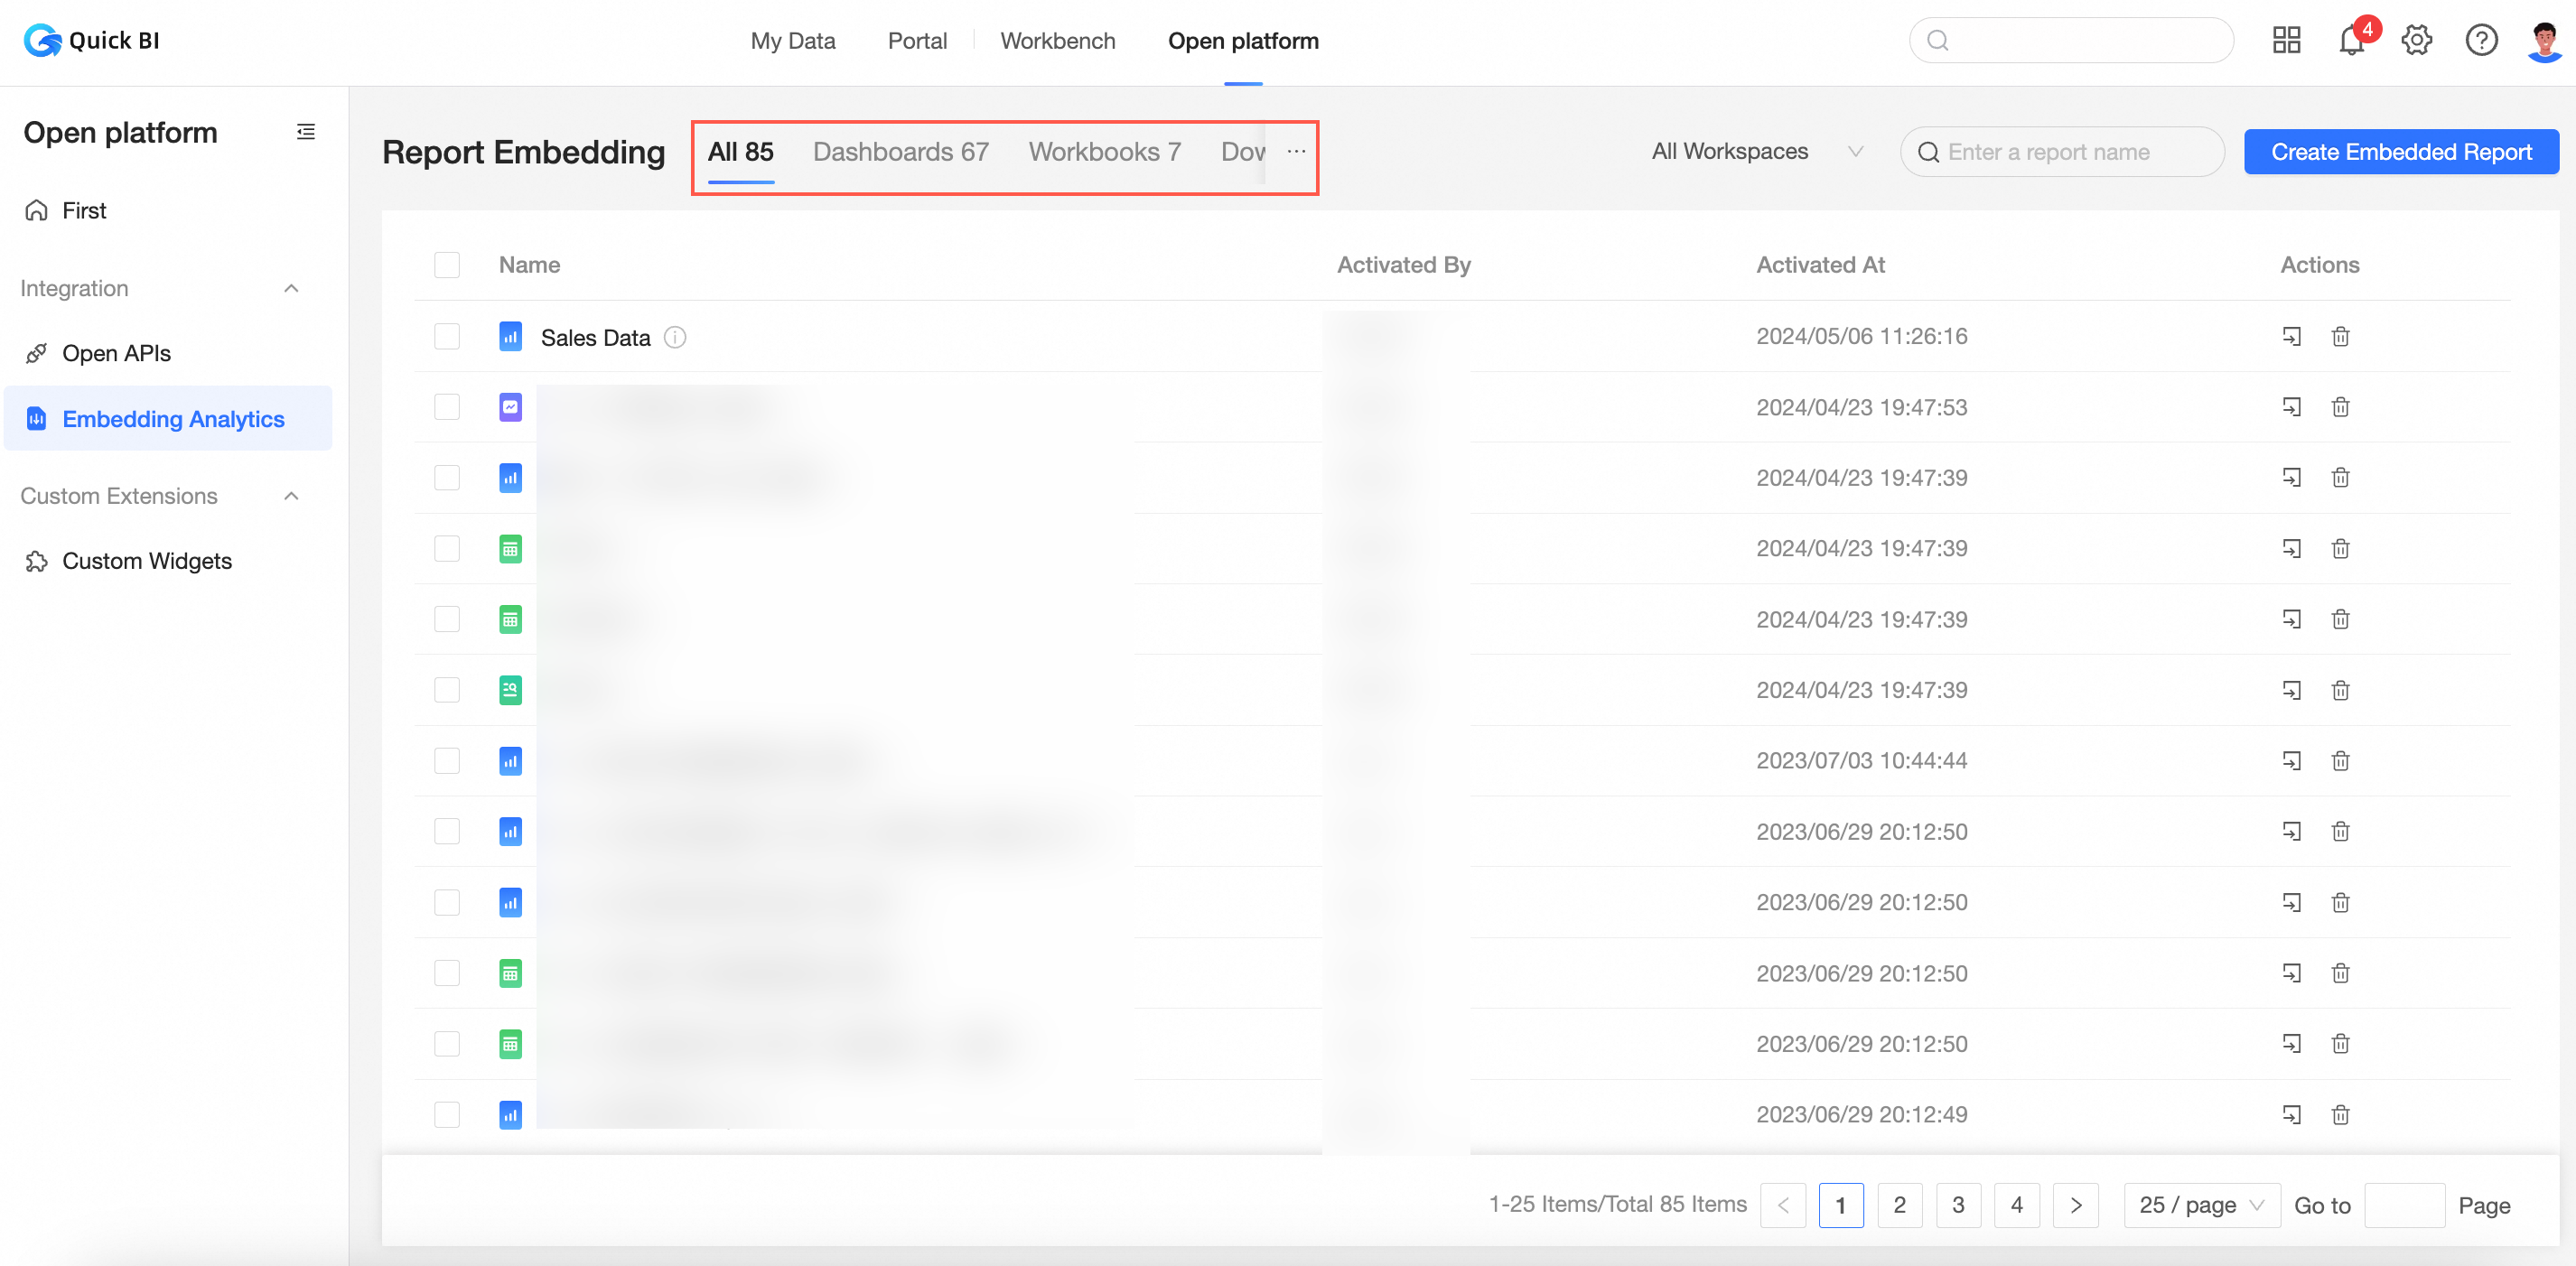Open the settings gear icon
The image size is (2576, 1266).
(2416, 41)
